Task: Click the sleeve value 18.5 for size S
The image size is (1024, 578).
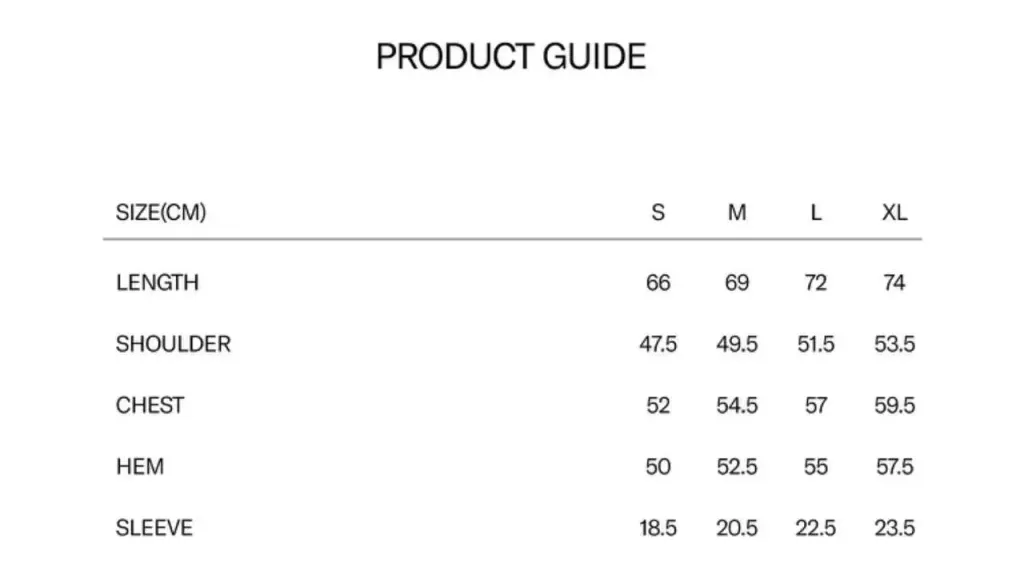Action: (658, 528)
